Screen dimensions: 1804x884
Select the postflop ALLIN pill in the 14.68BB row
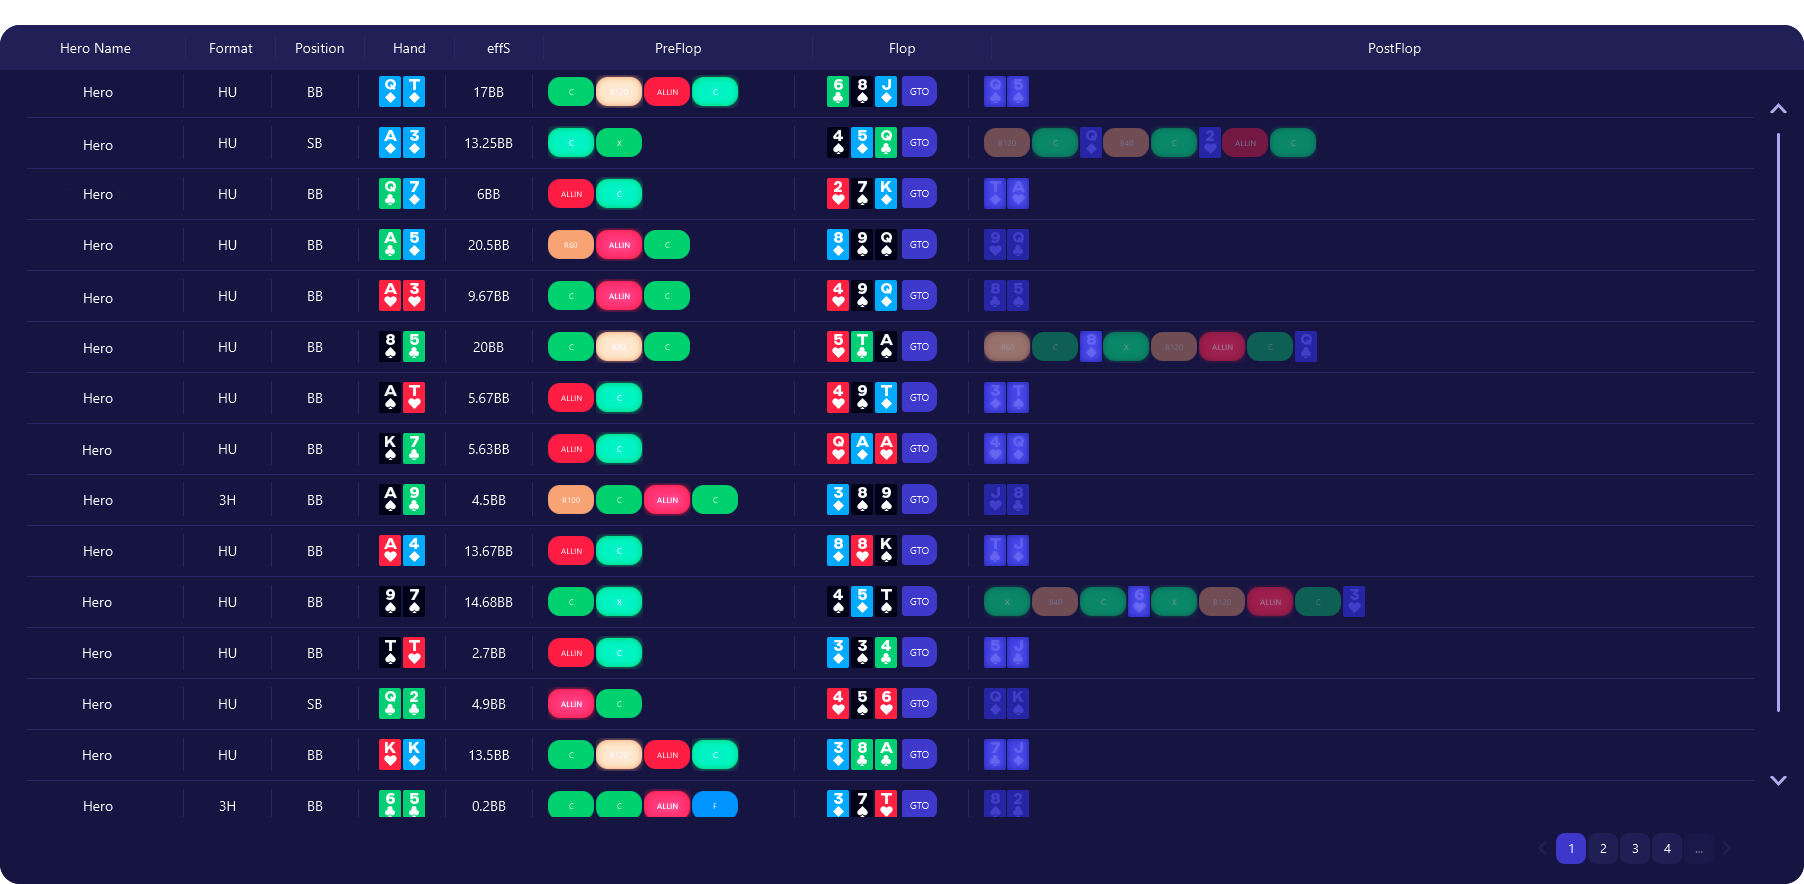[x=1270, y=602]
